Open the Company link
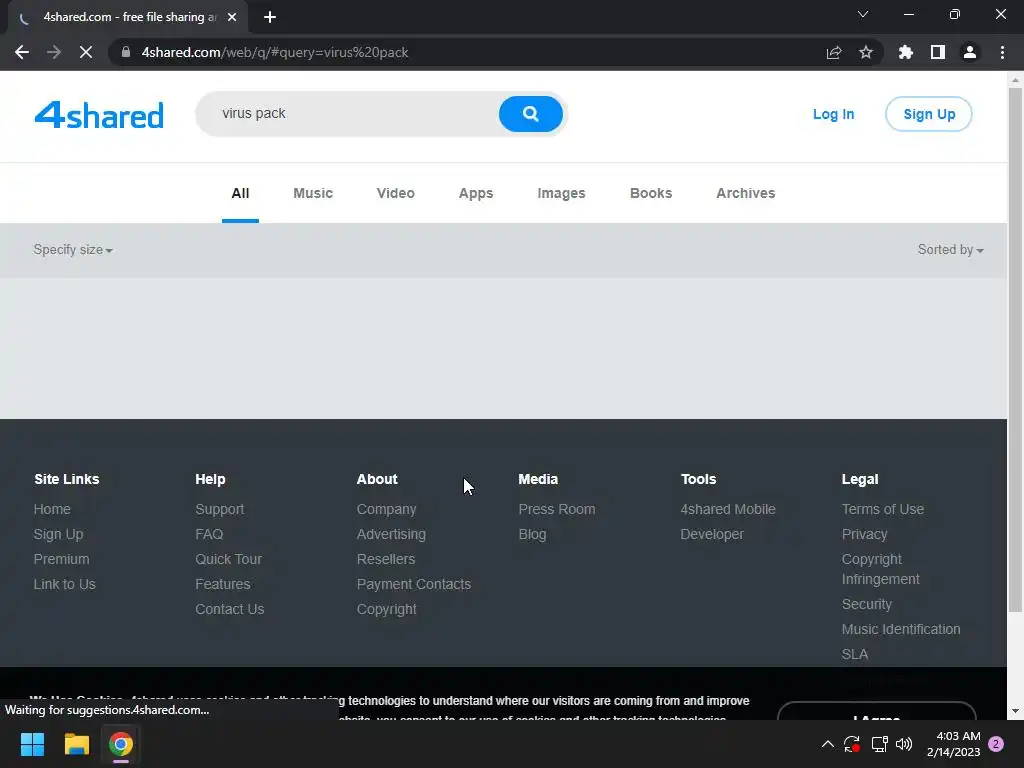The image size is (1024, 768). click(387, 509)
